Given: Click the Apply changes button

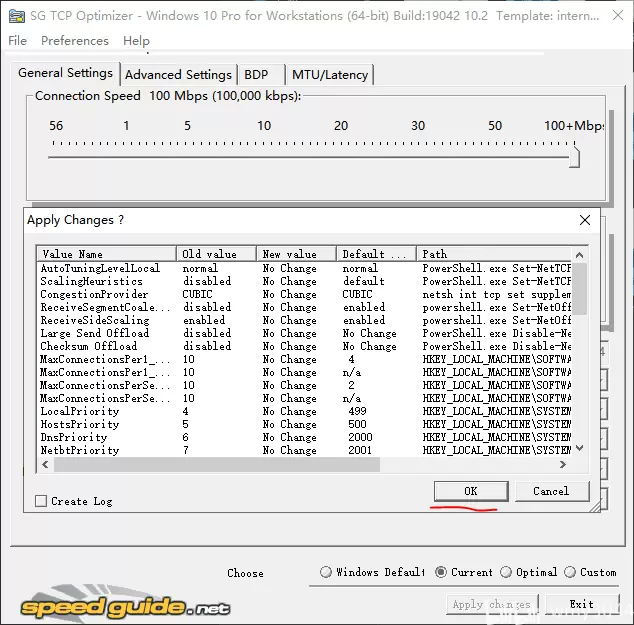Looking at the screenshot, I should (x=492, y=604).
